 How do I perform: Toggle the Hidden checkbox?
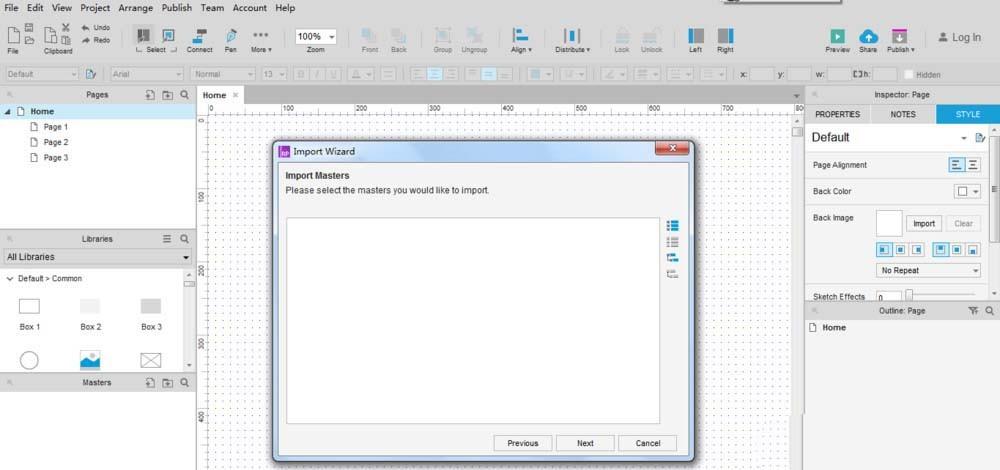pos(908,74)
